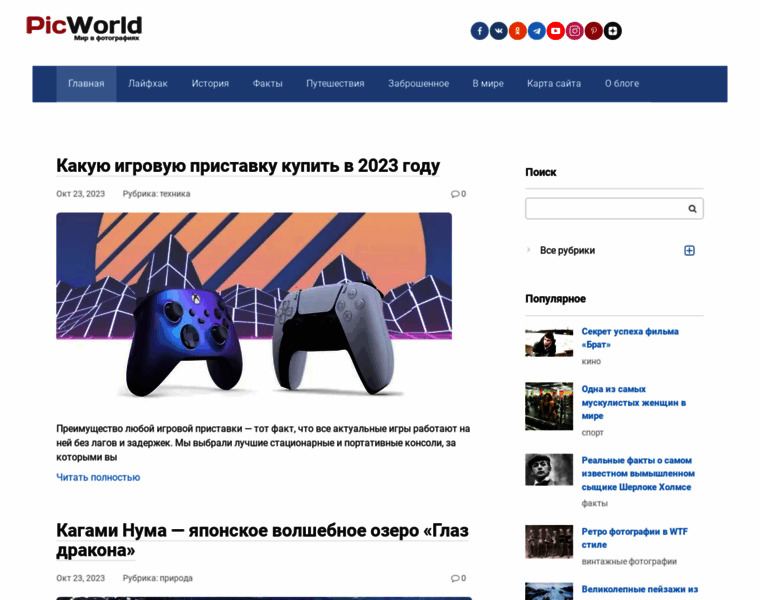Go to Главная menu item
This screenshot has height=600, width=760.
coord(86,83)
